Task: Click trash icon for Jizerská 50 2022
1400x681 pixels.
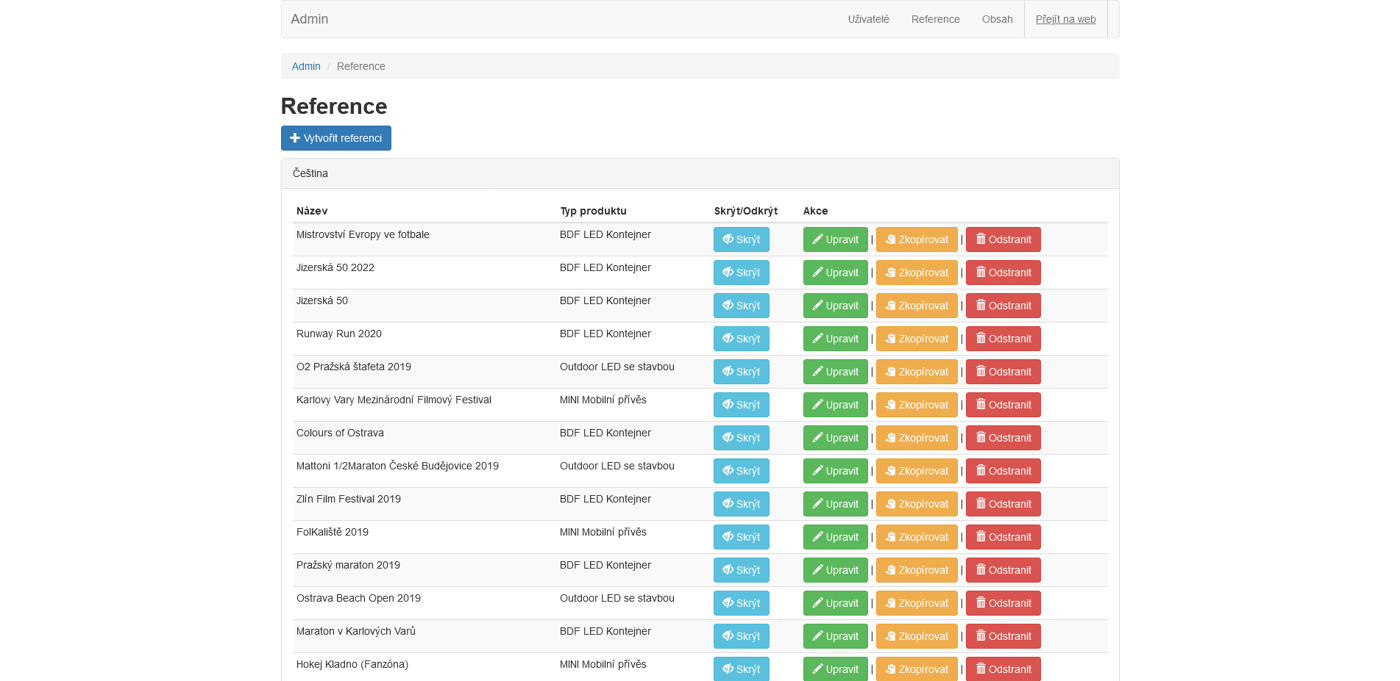Action: [x=981, y=272]
